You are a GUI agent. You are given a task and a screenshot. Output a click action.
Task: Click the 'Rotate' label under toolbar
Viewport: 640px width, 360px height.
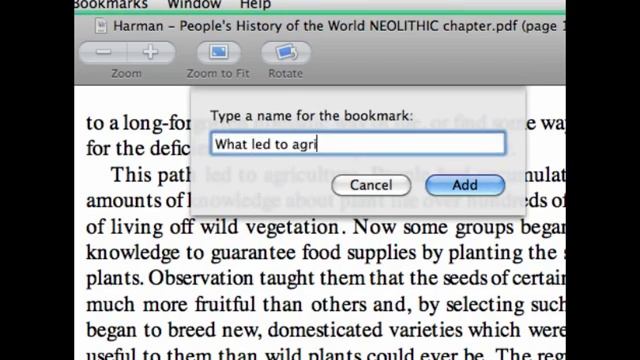click(285, 74)
